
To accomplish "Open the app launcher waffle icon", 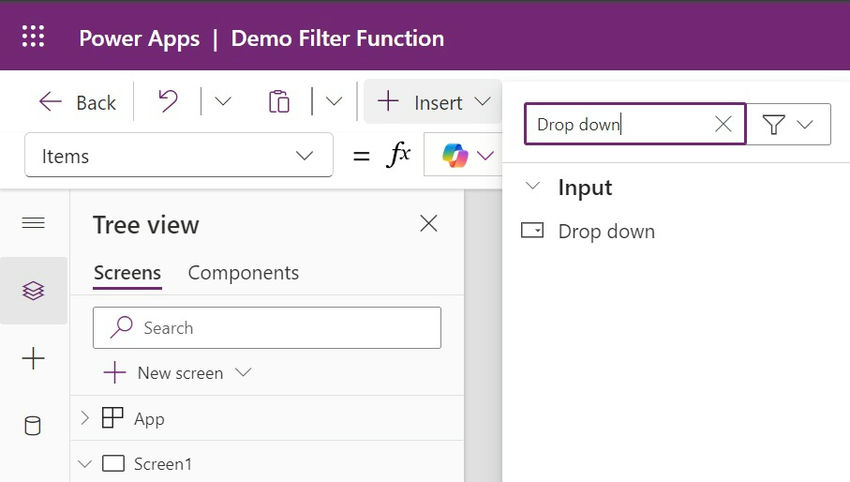I will (33, 37).
